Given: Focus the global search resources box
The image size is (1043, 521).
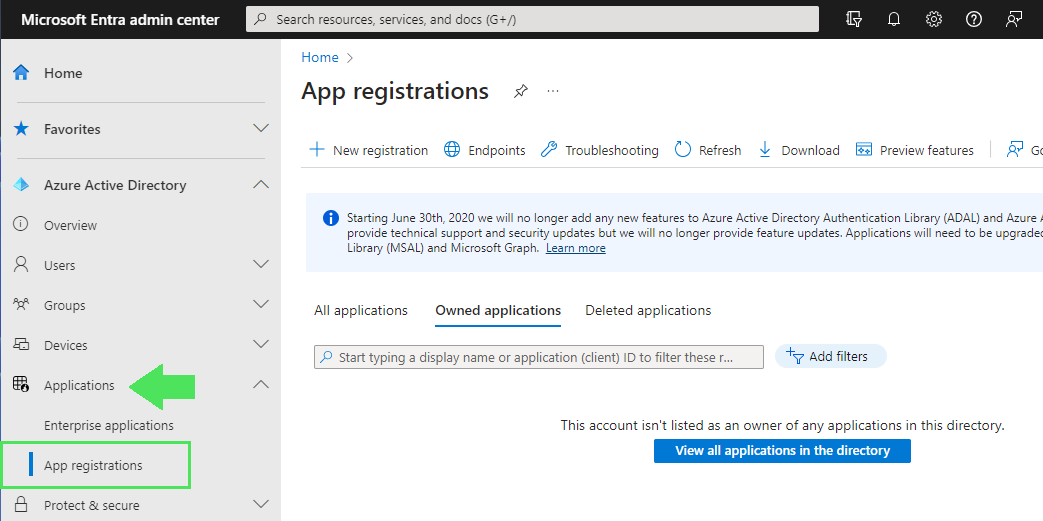Looking at the screenshot, I should 532,19.
